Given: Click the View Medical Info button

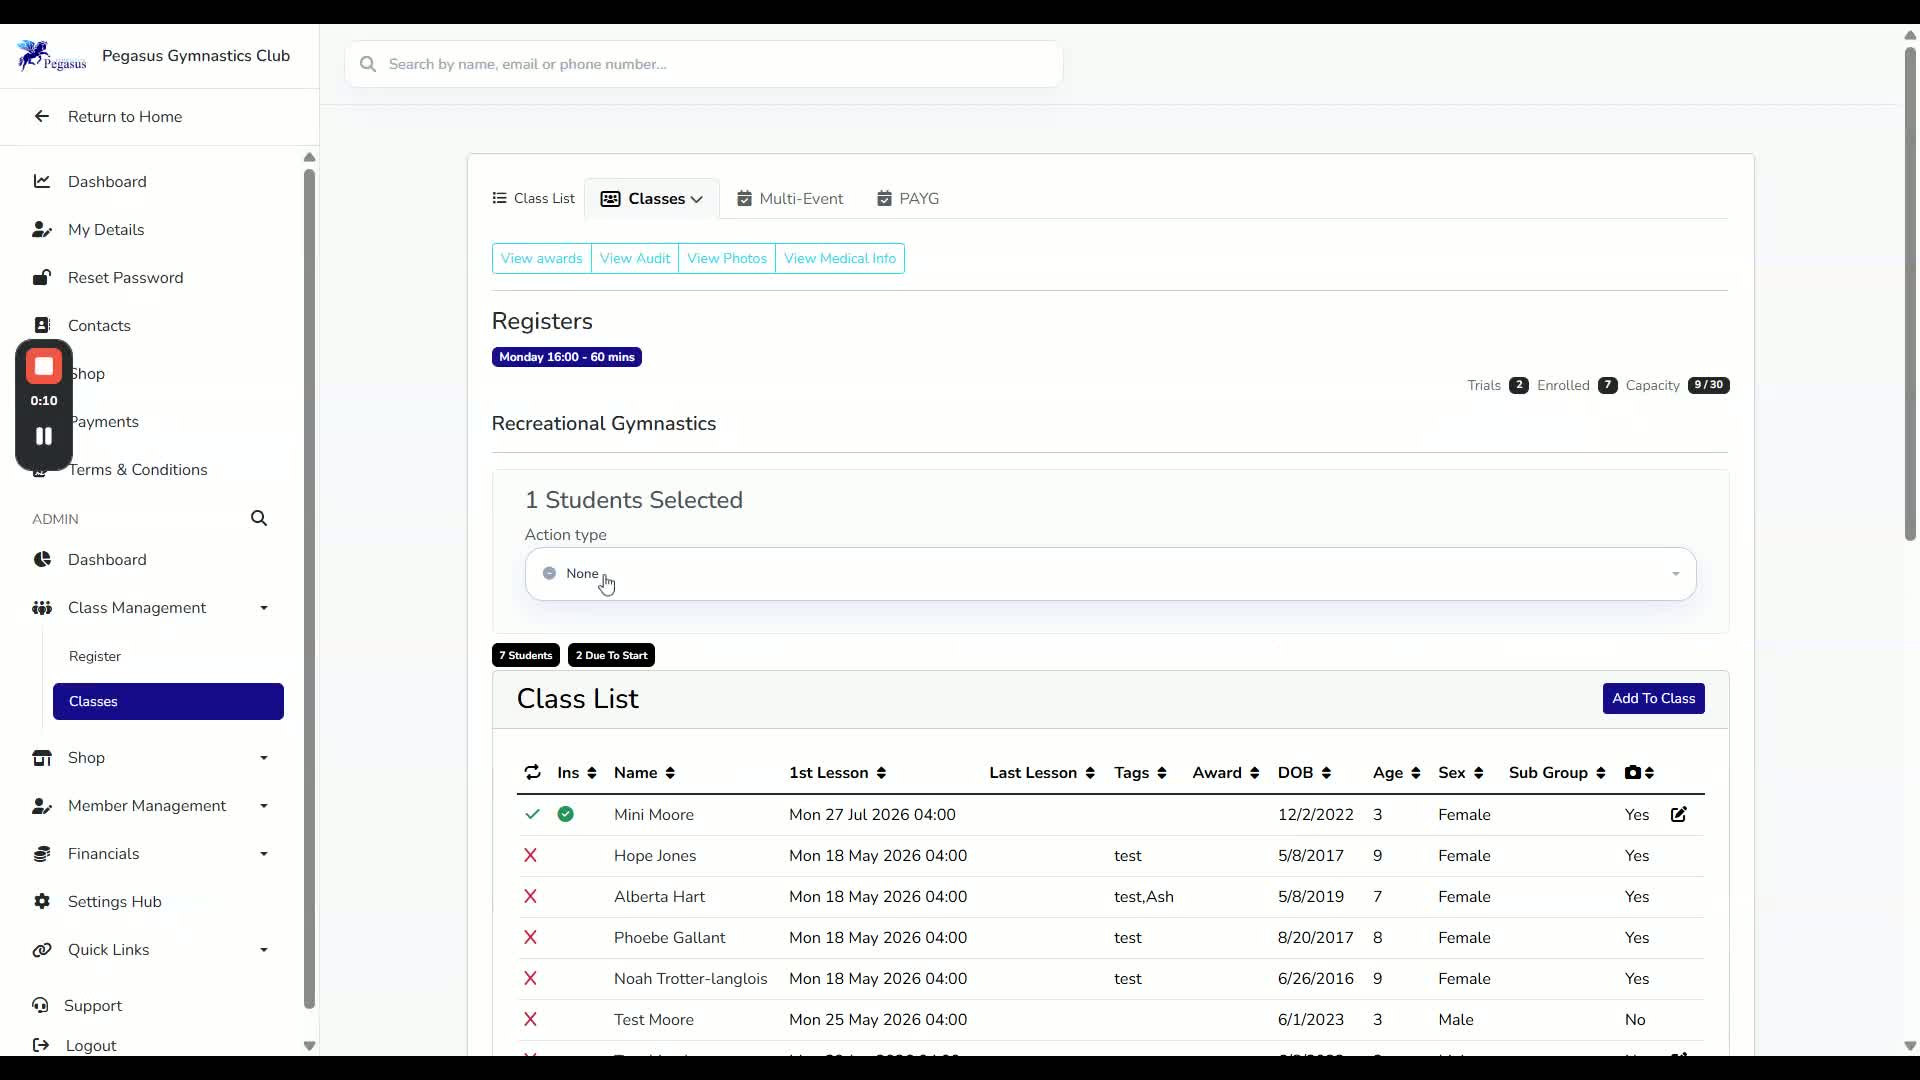Looking at the screenshot, I should point(840,258).
